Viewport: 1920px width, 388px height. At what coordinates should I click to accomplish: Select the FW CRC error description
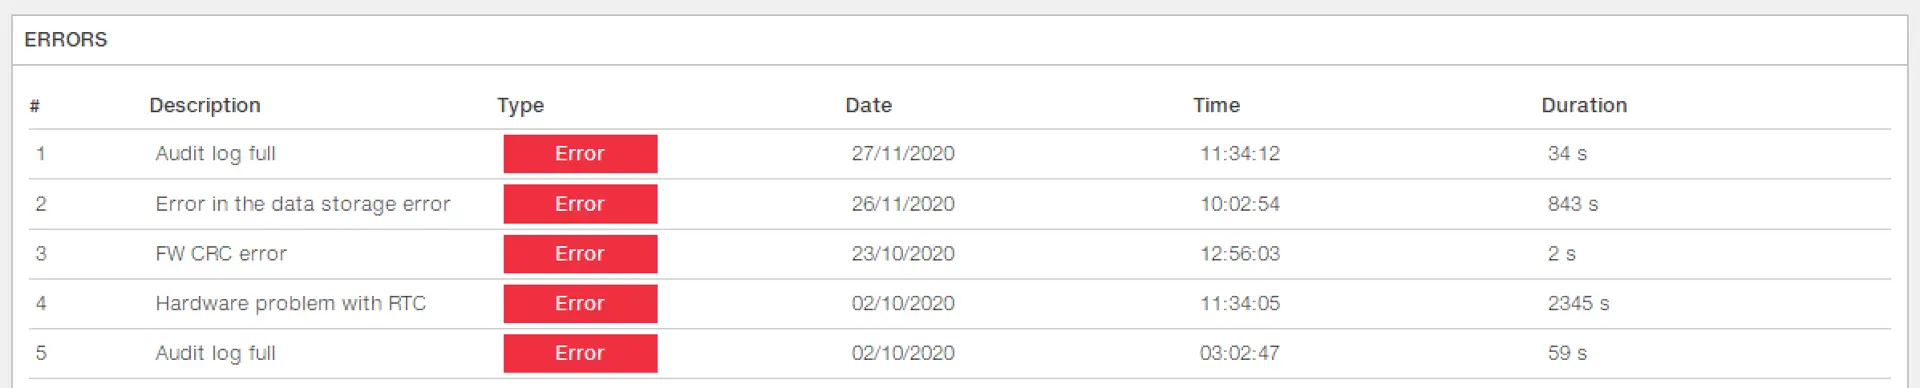[221, 254]
